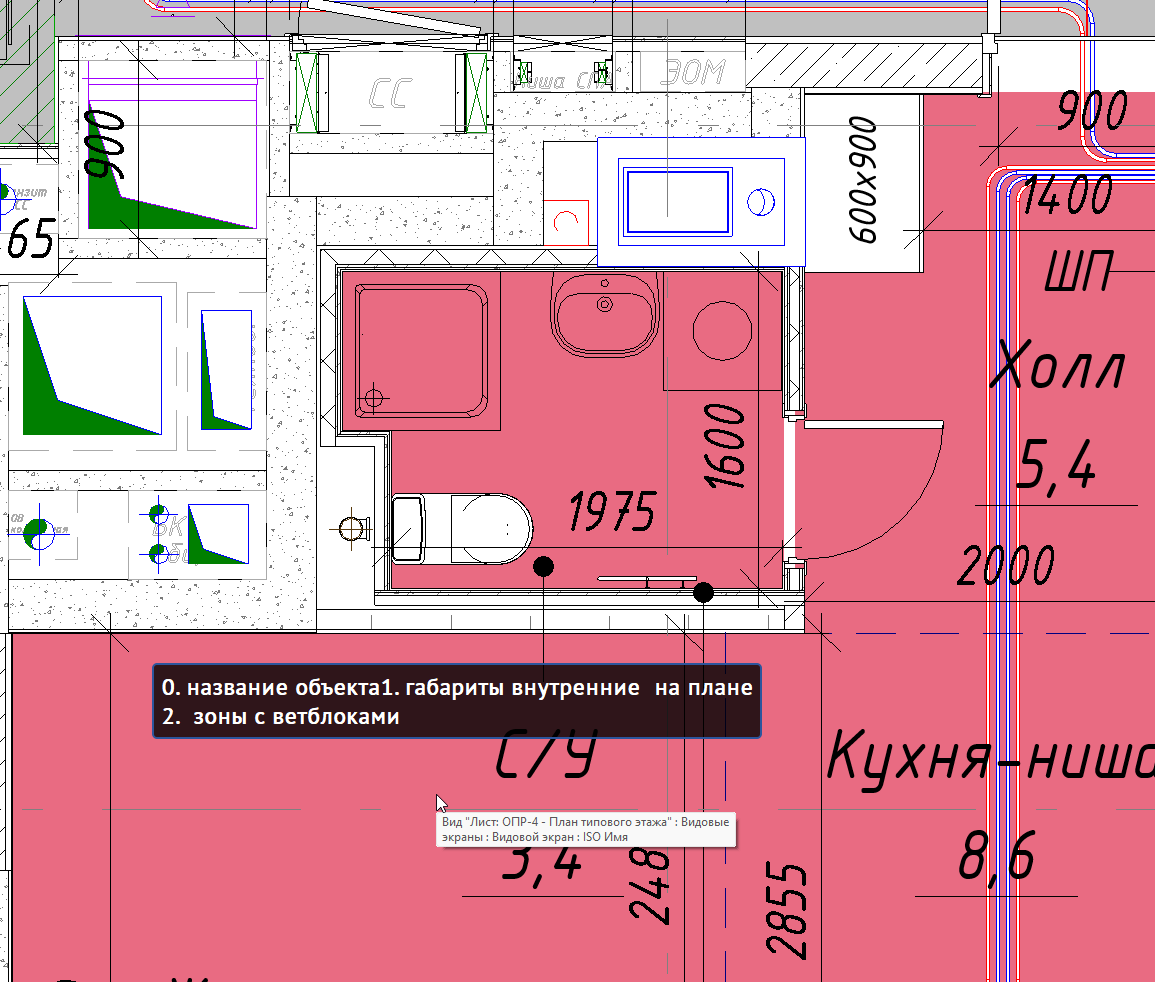Select the 2000 dimension text
The image size is (1155, 982).
click(1006, 566)
